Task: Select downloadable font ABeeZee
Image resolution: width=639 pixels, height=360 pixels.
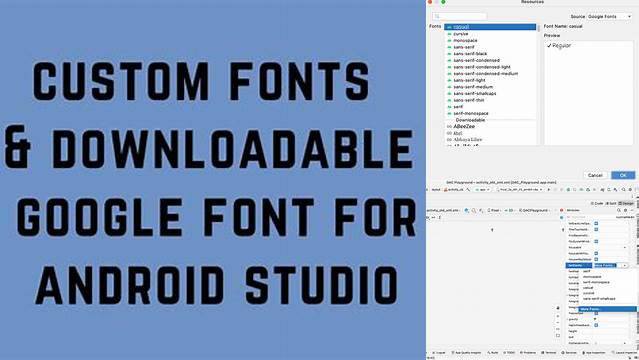Action: 490,126
